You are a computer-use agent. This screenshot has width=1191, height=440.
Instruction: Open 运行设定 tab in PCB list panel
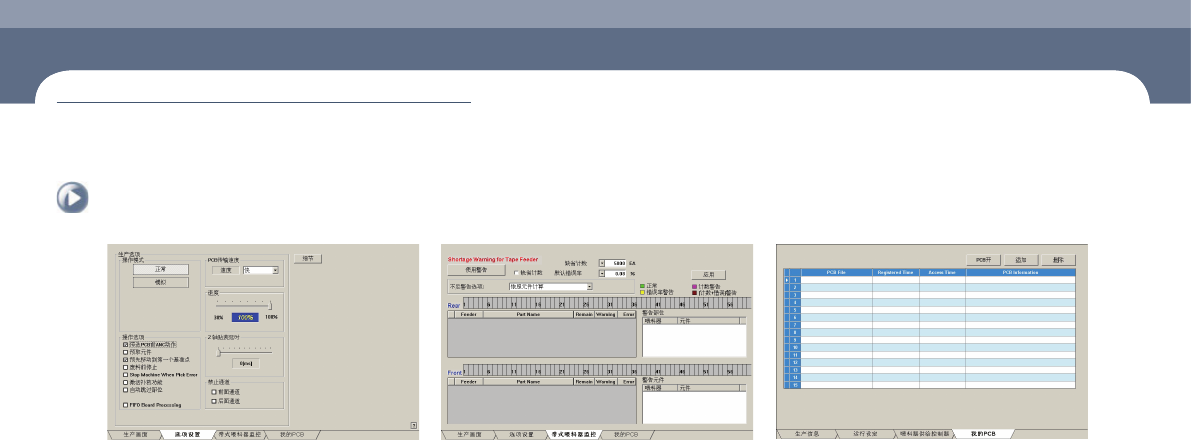pyautogui.click(x=866, y=434)
